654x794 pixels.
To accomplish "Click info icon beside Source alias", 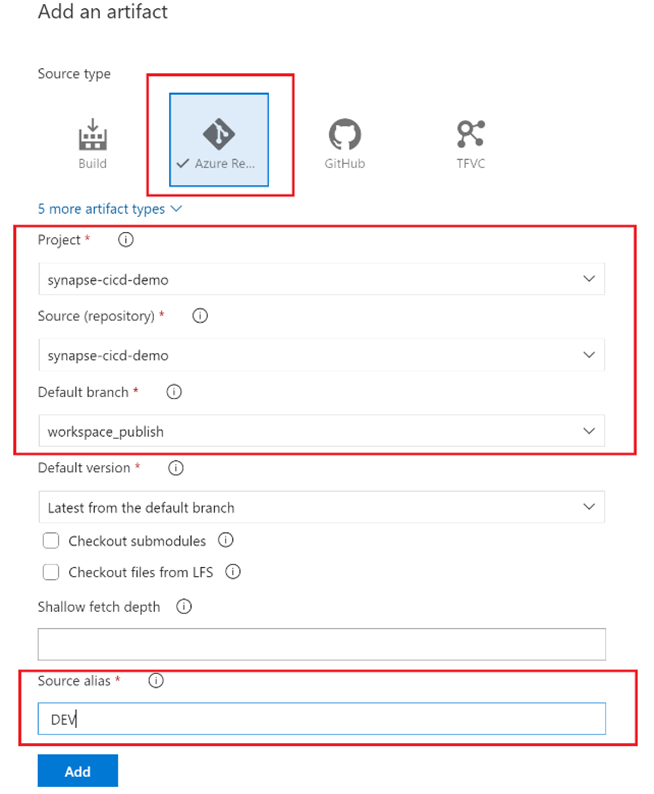I will (x=155, y=681).
